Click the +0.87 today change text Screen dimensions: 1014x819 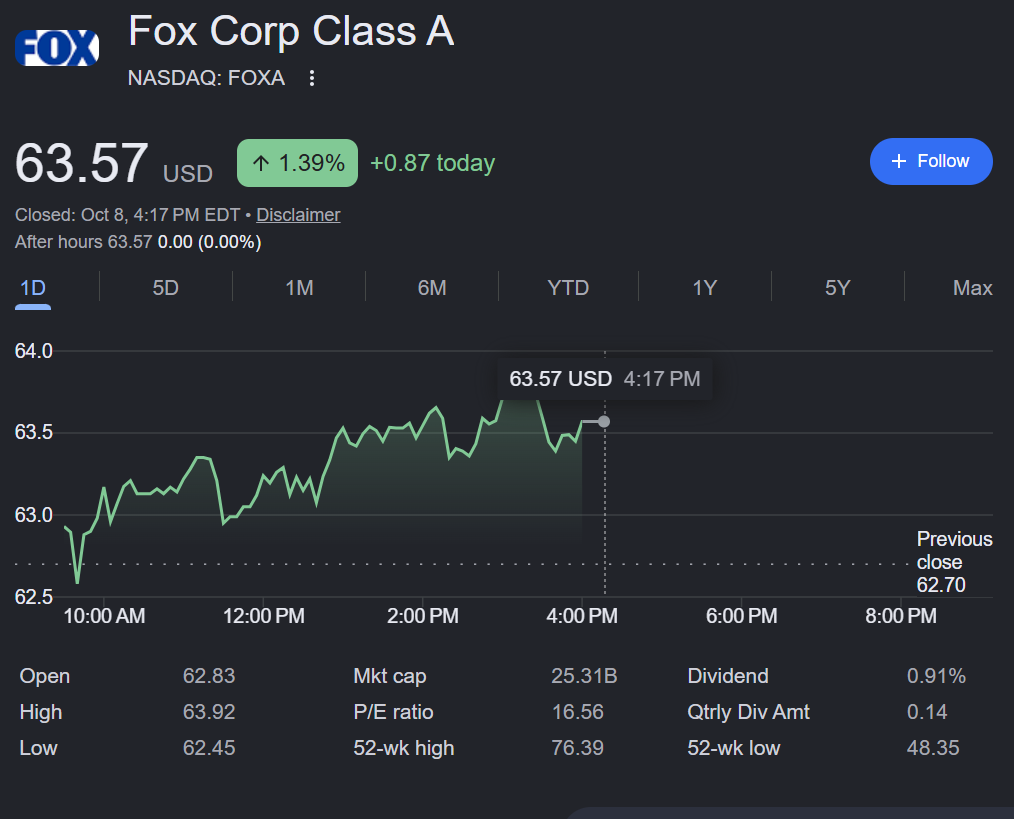click(433, 163)
